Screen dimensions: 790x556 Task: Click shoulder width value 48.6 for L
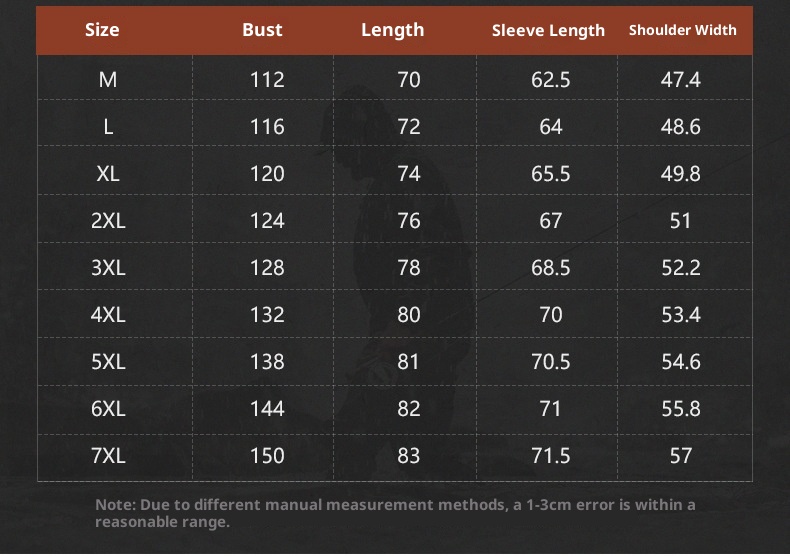(681, 126)
